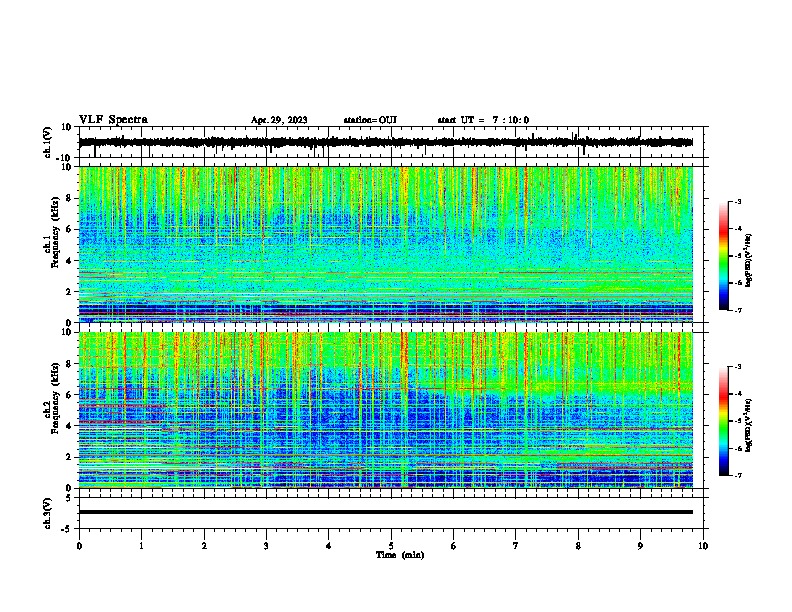Click time-axis tick label '3'

tap(266, 546)
